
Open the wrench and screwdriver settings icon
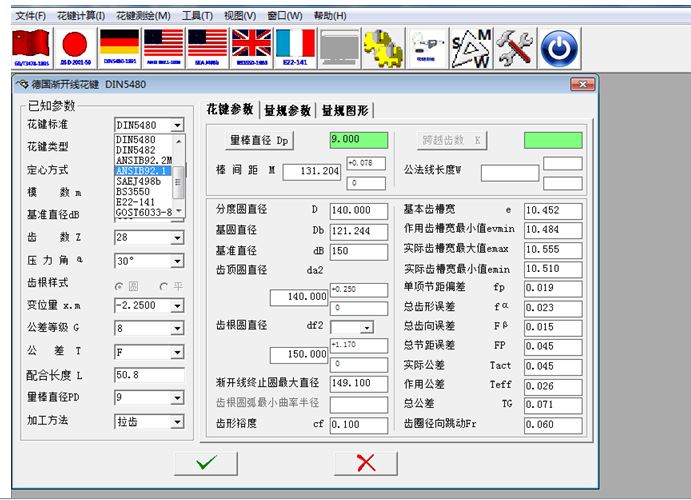pyautogui.click(x=515, y=46)
